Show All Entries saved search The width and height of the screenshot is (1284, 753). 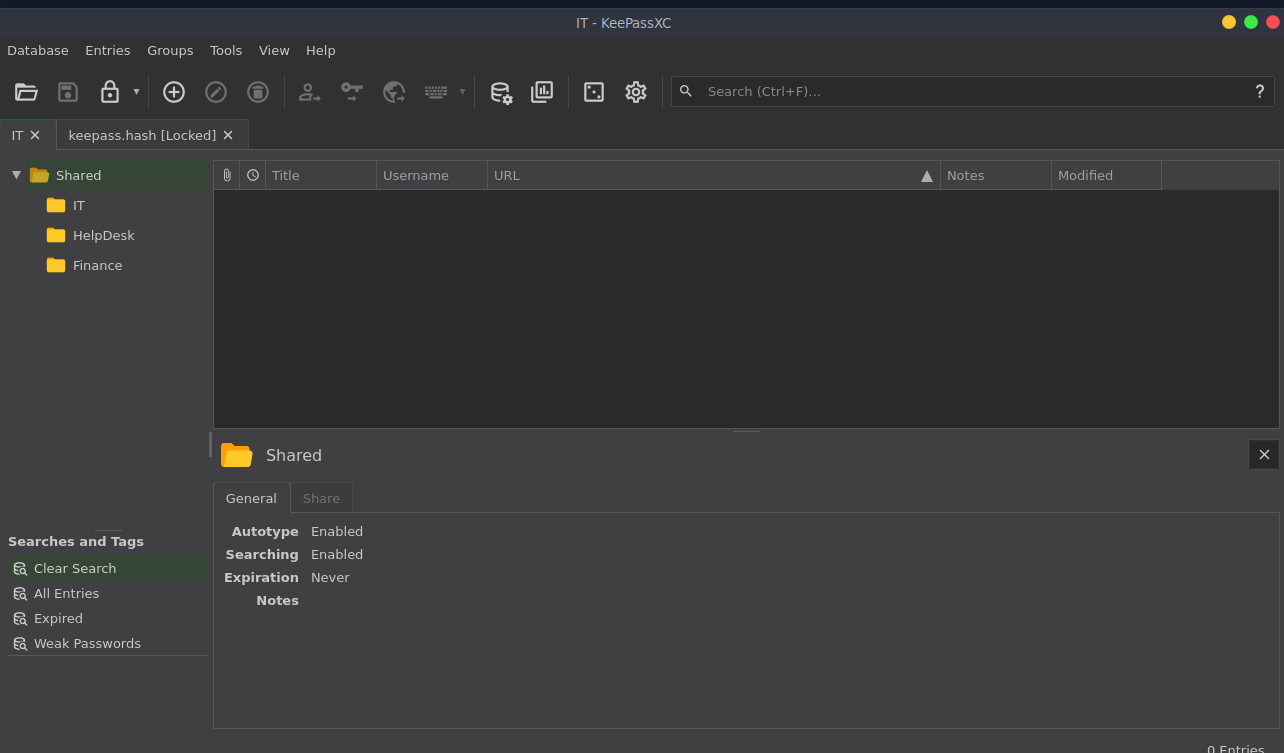point(108,593)
